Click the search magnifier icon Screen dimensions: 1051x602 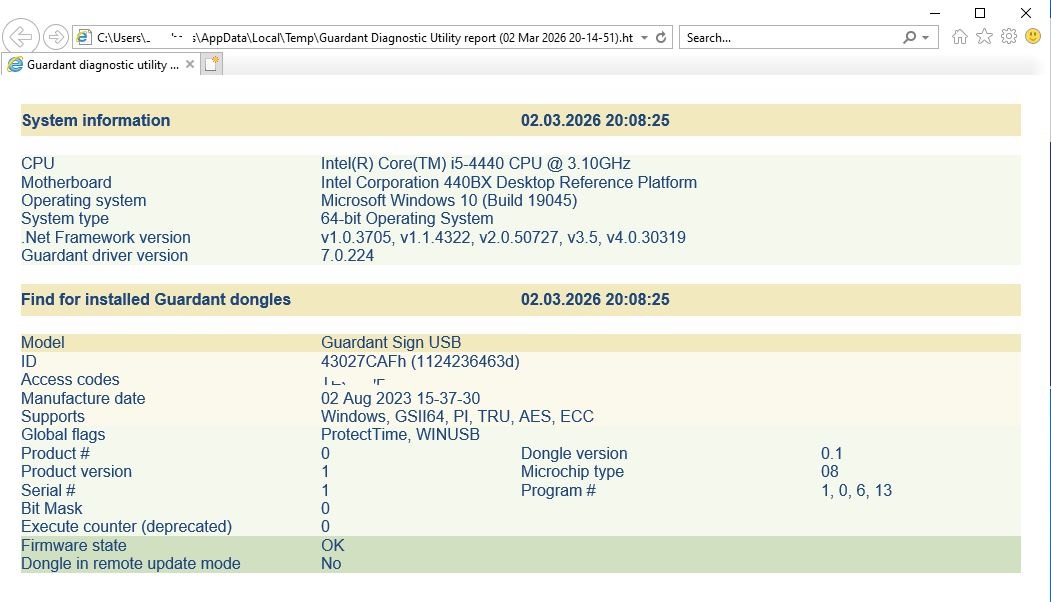909,37
